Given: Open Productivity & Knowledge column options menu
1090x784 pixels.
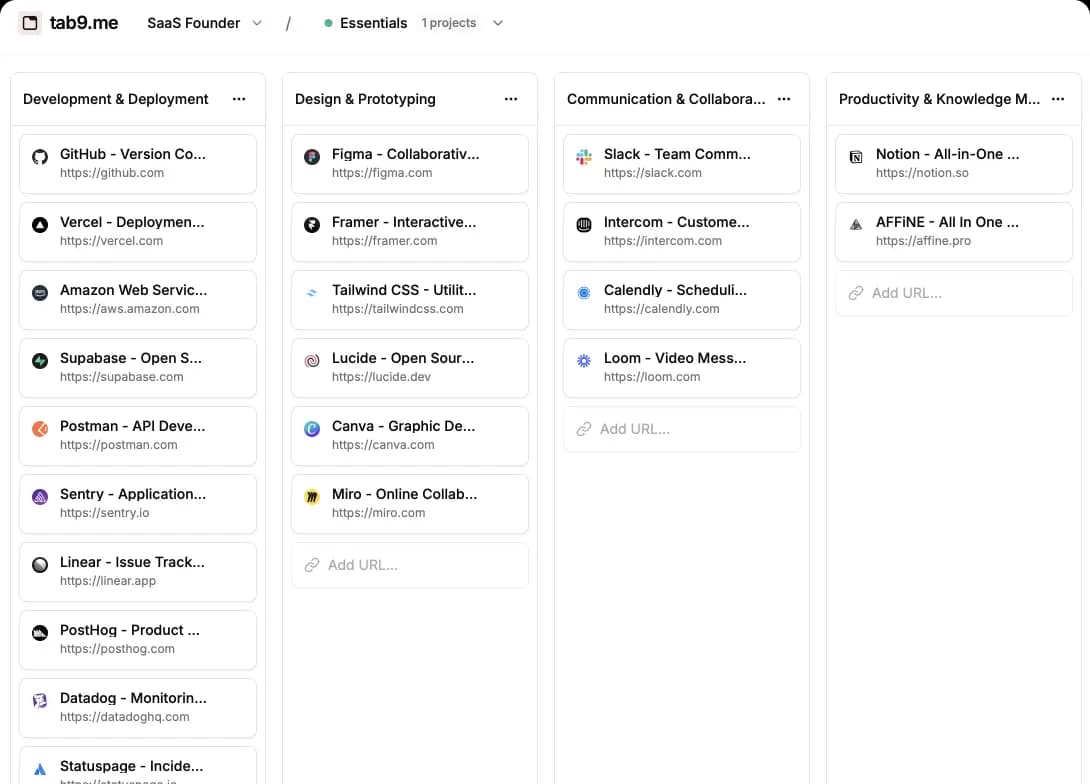Looking at the screenshot, I should (1058, 99).
